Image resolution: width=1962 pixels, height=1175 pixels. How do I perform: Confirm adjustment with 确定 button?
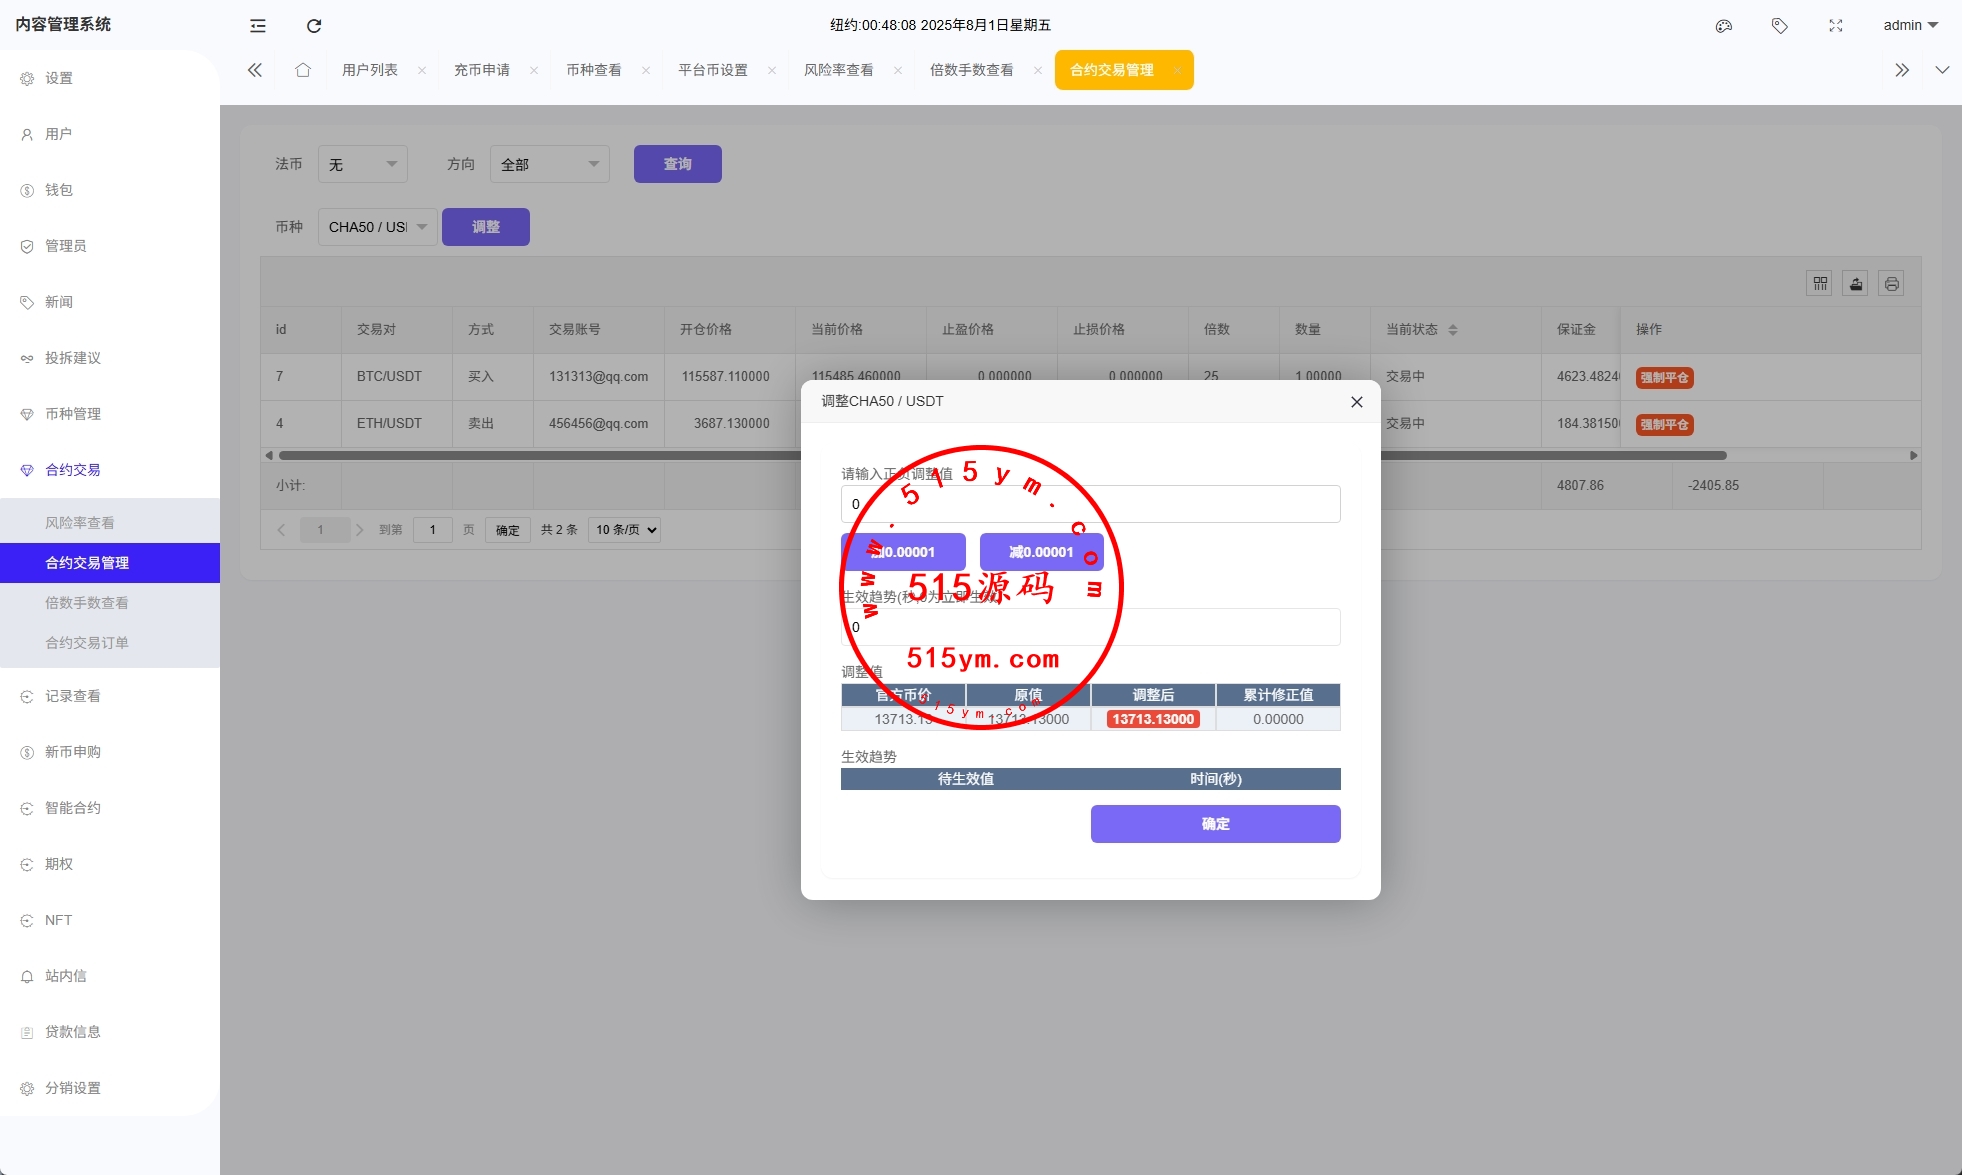pyautogui.click(x=1215, y=824)
